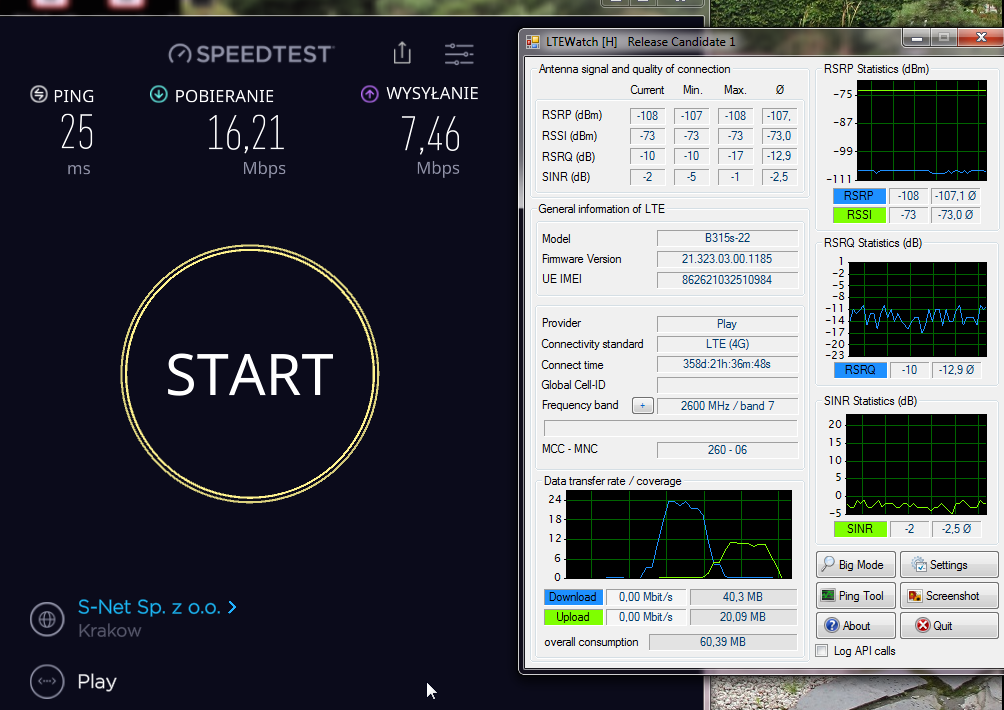
Task: Open Speedtest settings sliders icon
Action: tap(459, 54)
